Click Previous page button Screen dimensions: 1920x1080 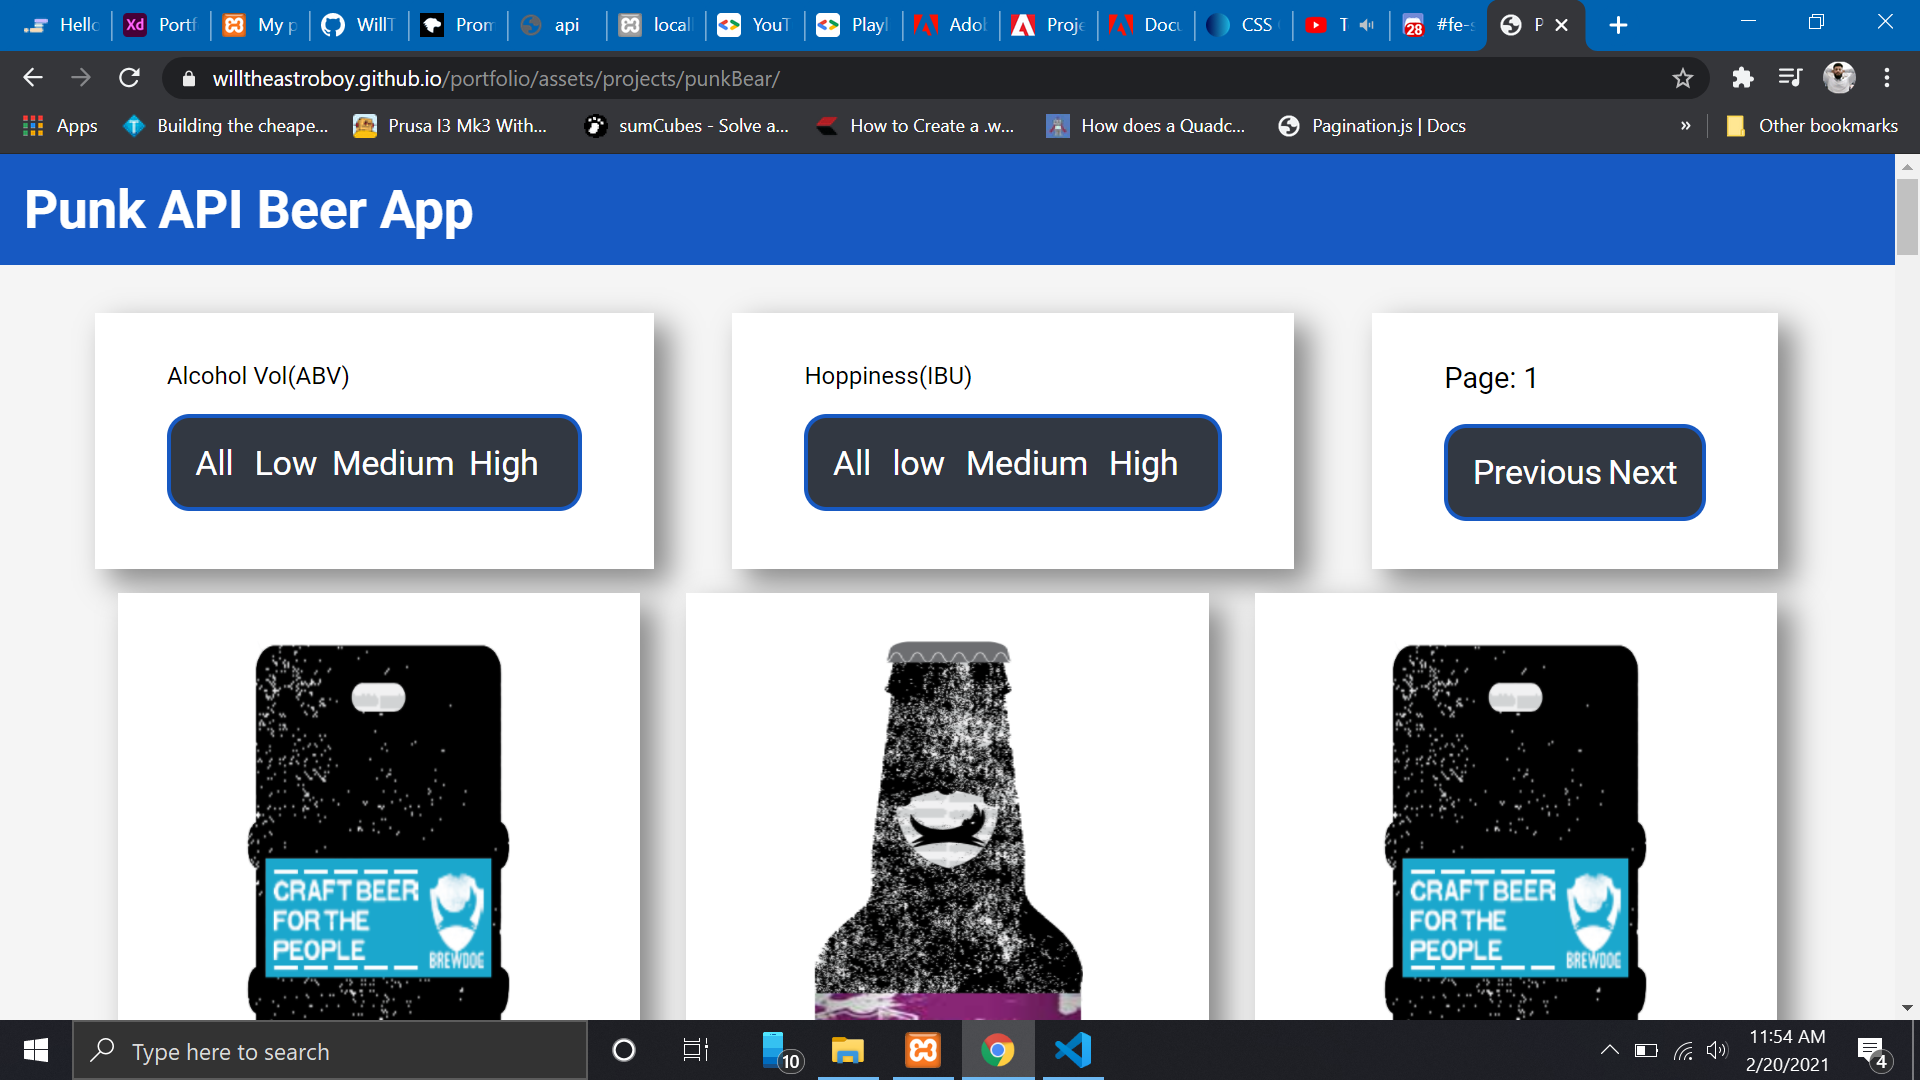pos(1537,473)
